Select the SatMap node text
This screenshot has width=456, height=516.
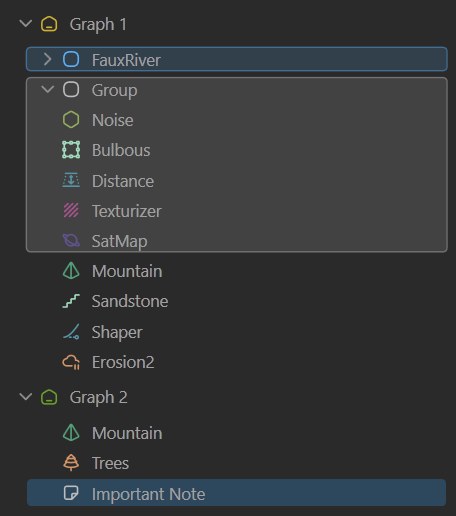(x=119, y=241)
